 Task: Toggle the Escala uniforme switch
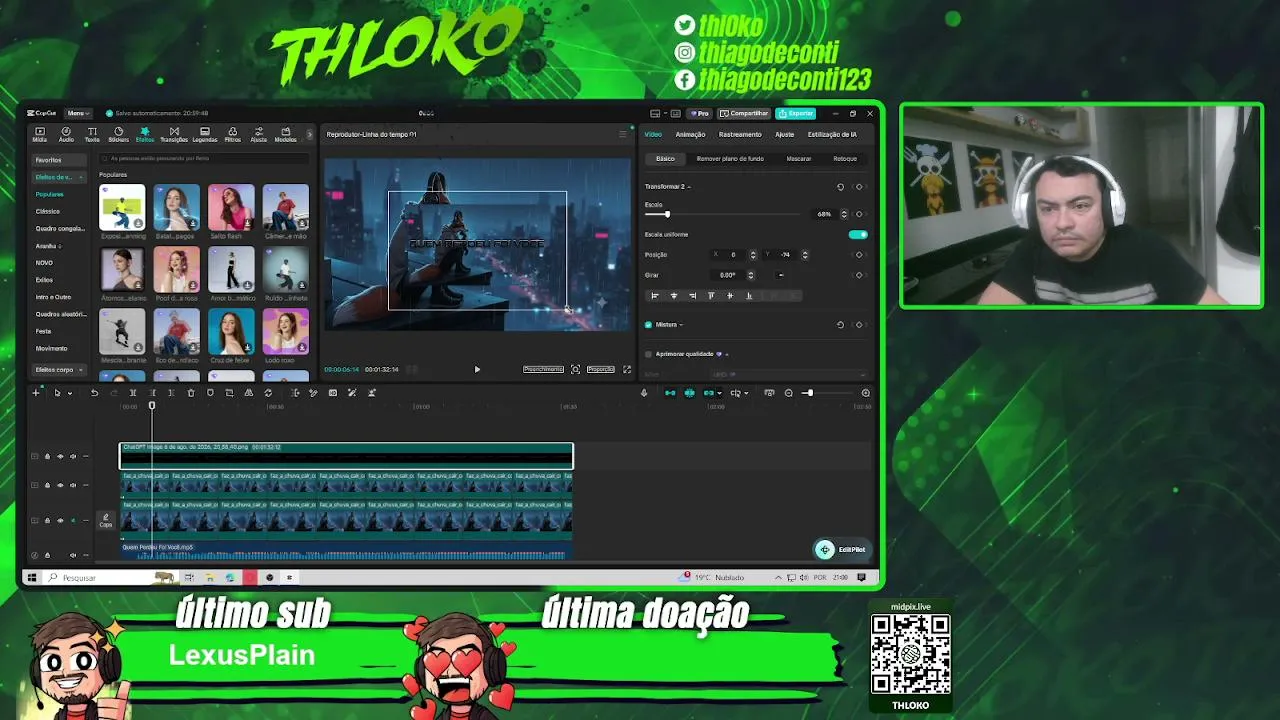858,234
